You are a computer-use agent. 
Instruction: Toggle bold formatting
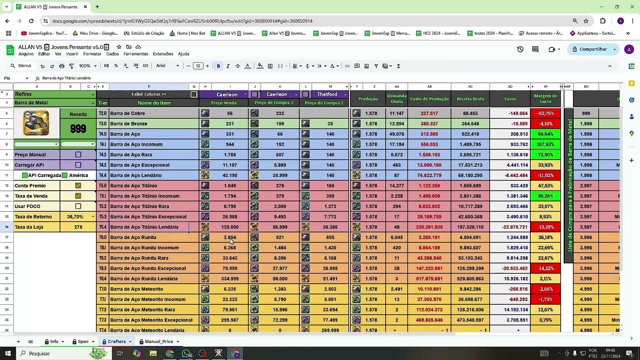click(218, 66)
